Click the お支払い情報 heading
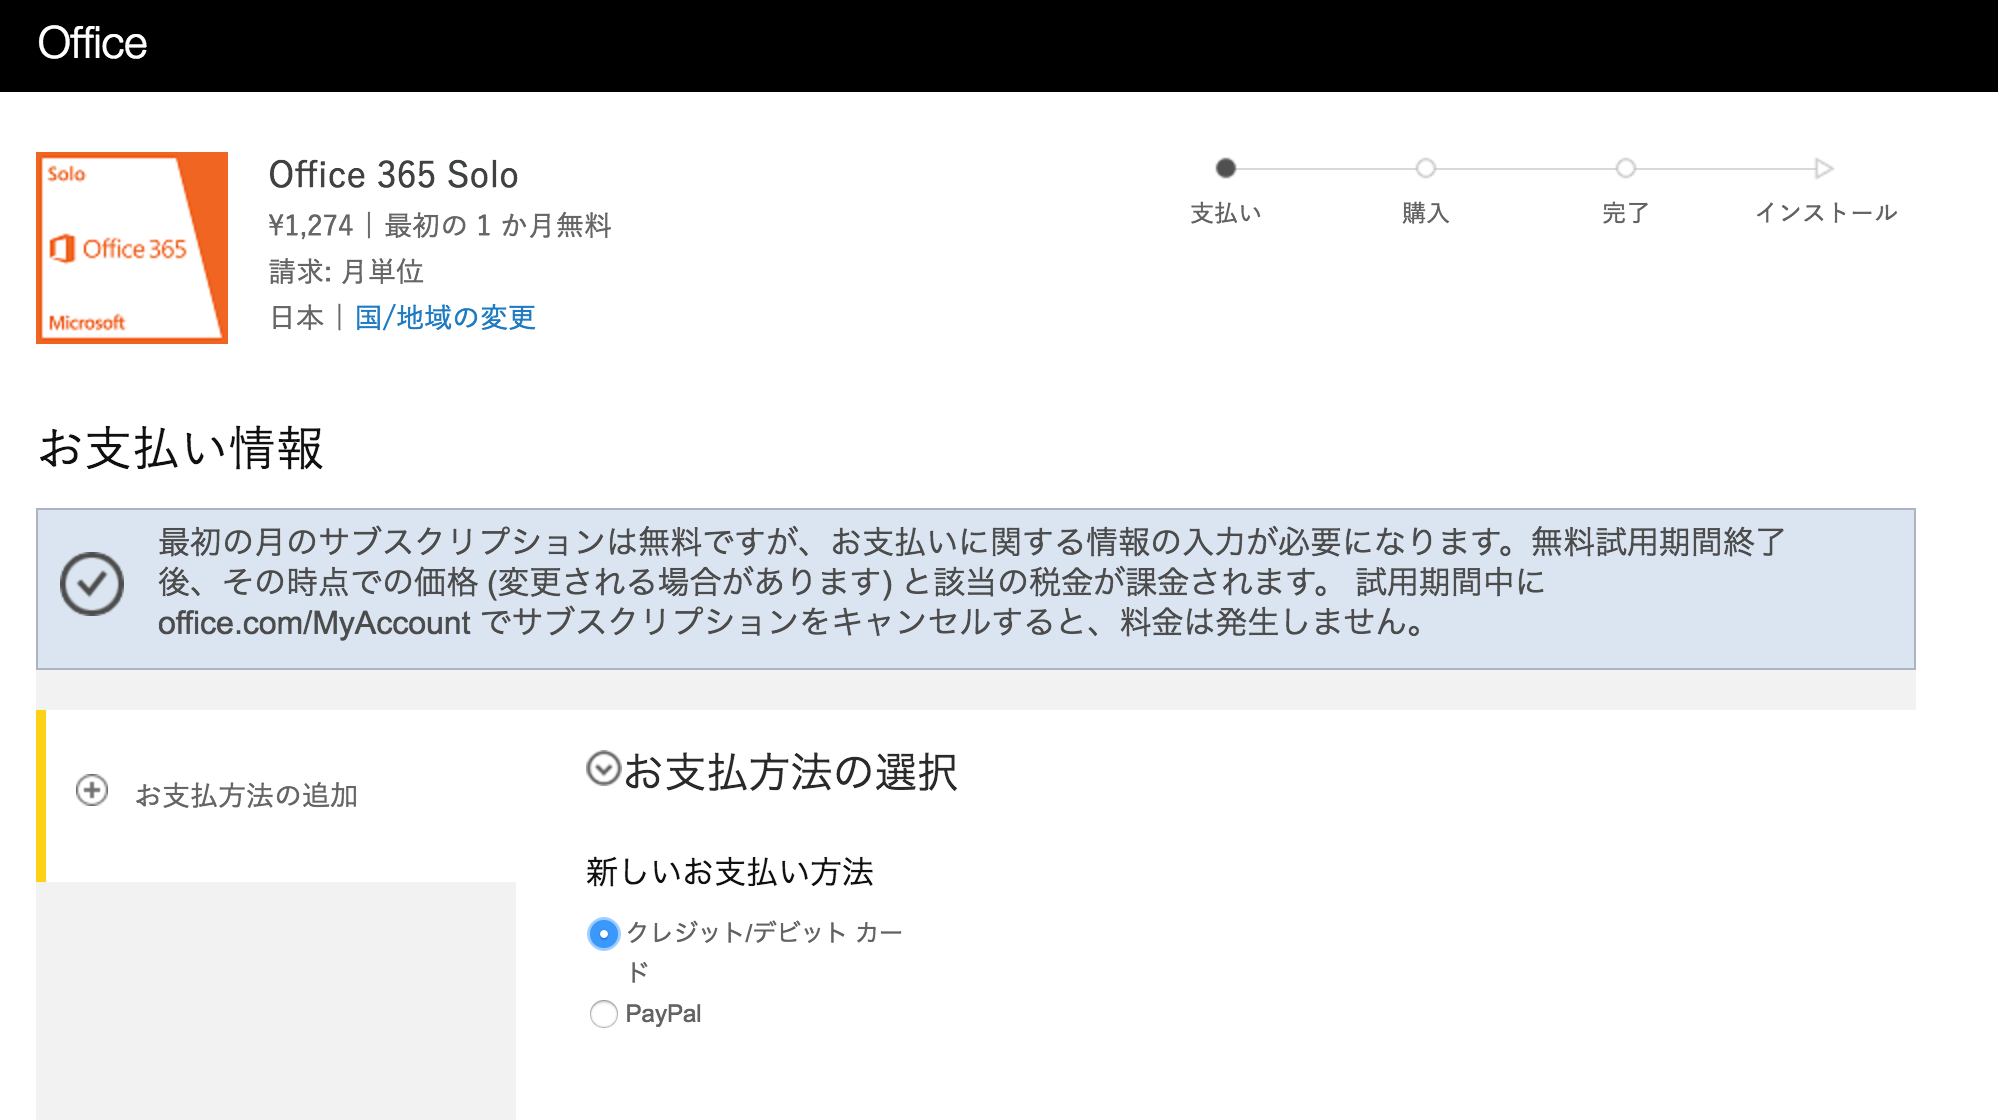 pos(181,448)
